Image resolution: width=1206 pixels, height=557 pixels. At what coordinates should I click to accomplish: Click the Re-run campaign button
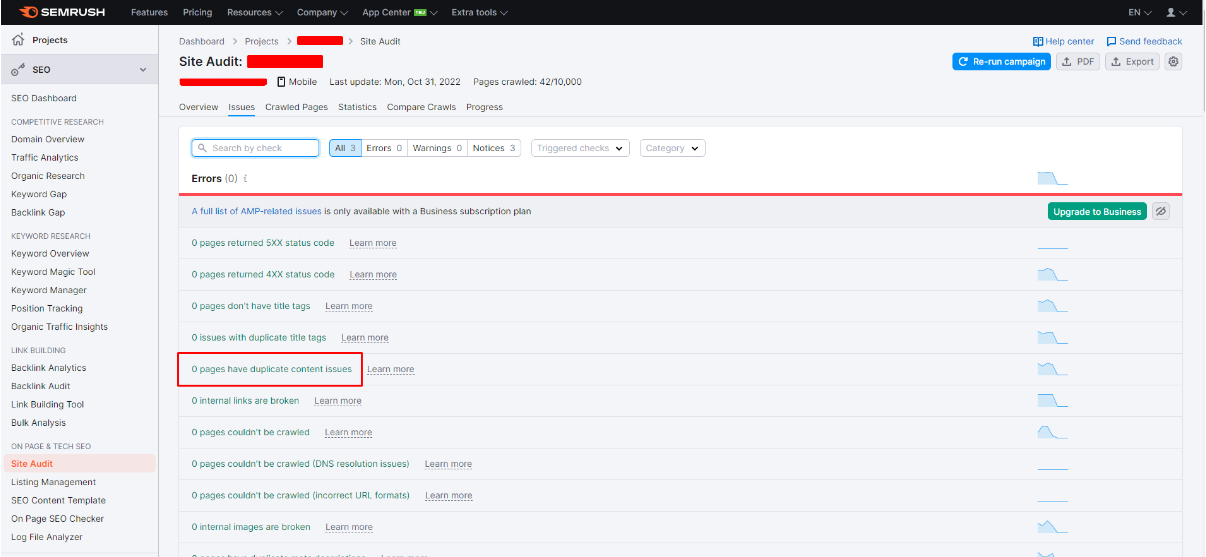tap(1000, 62)
